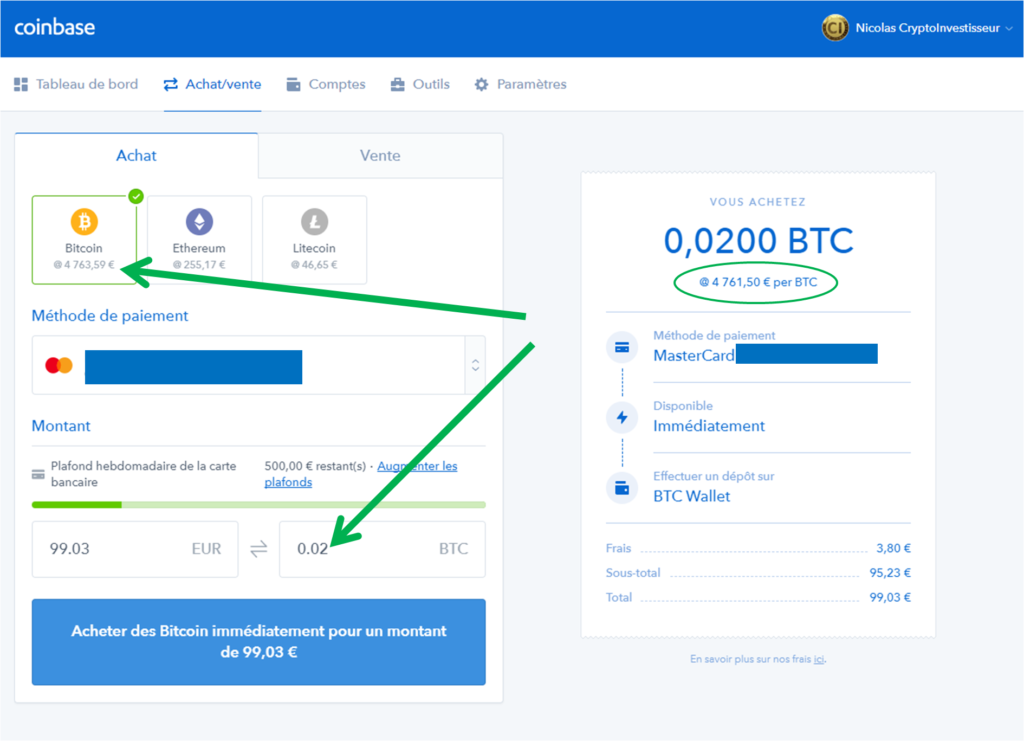Click the Immédiatement availability text
This screenshot has width=1024, height=741.
[x=709, y=426]
